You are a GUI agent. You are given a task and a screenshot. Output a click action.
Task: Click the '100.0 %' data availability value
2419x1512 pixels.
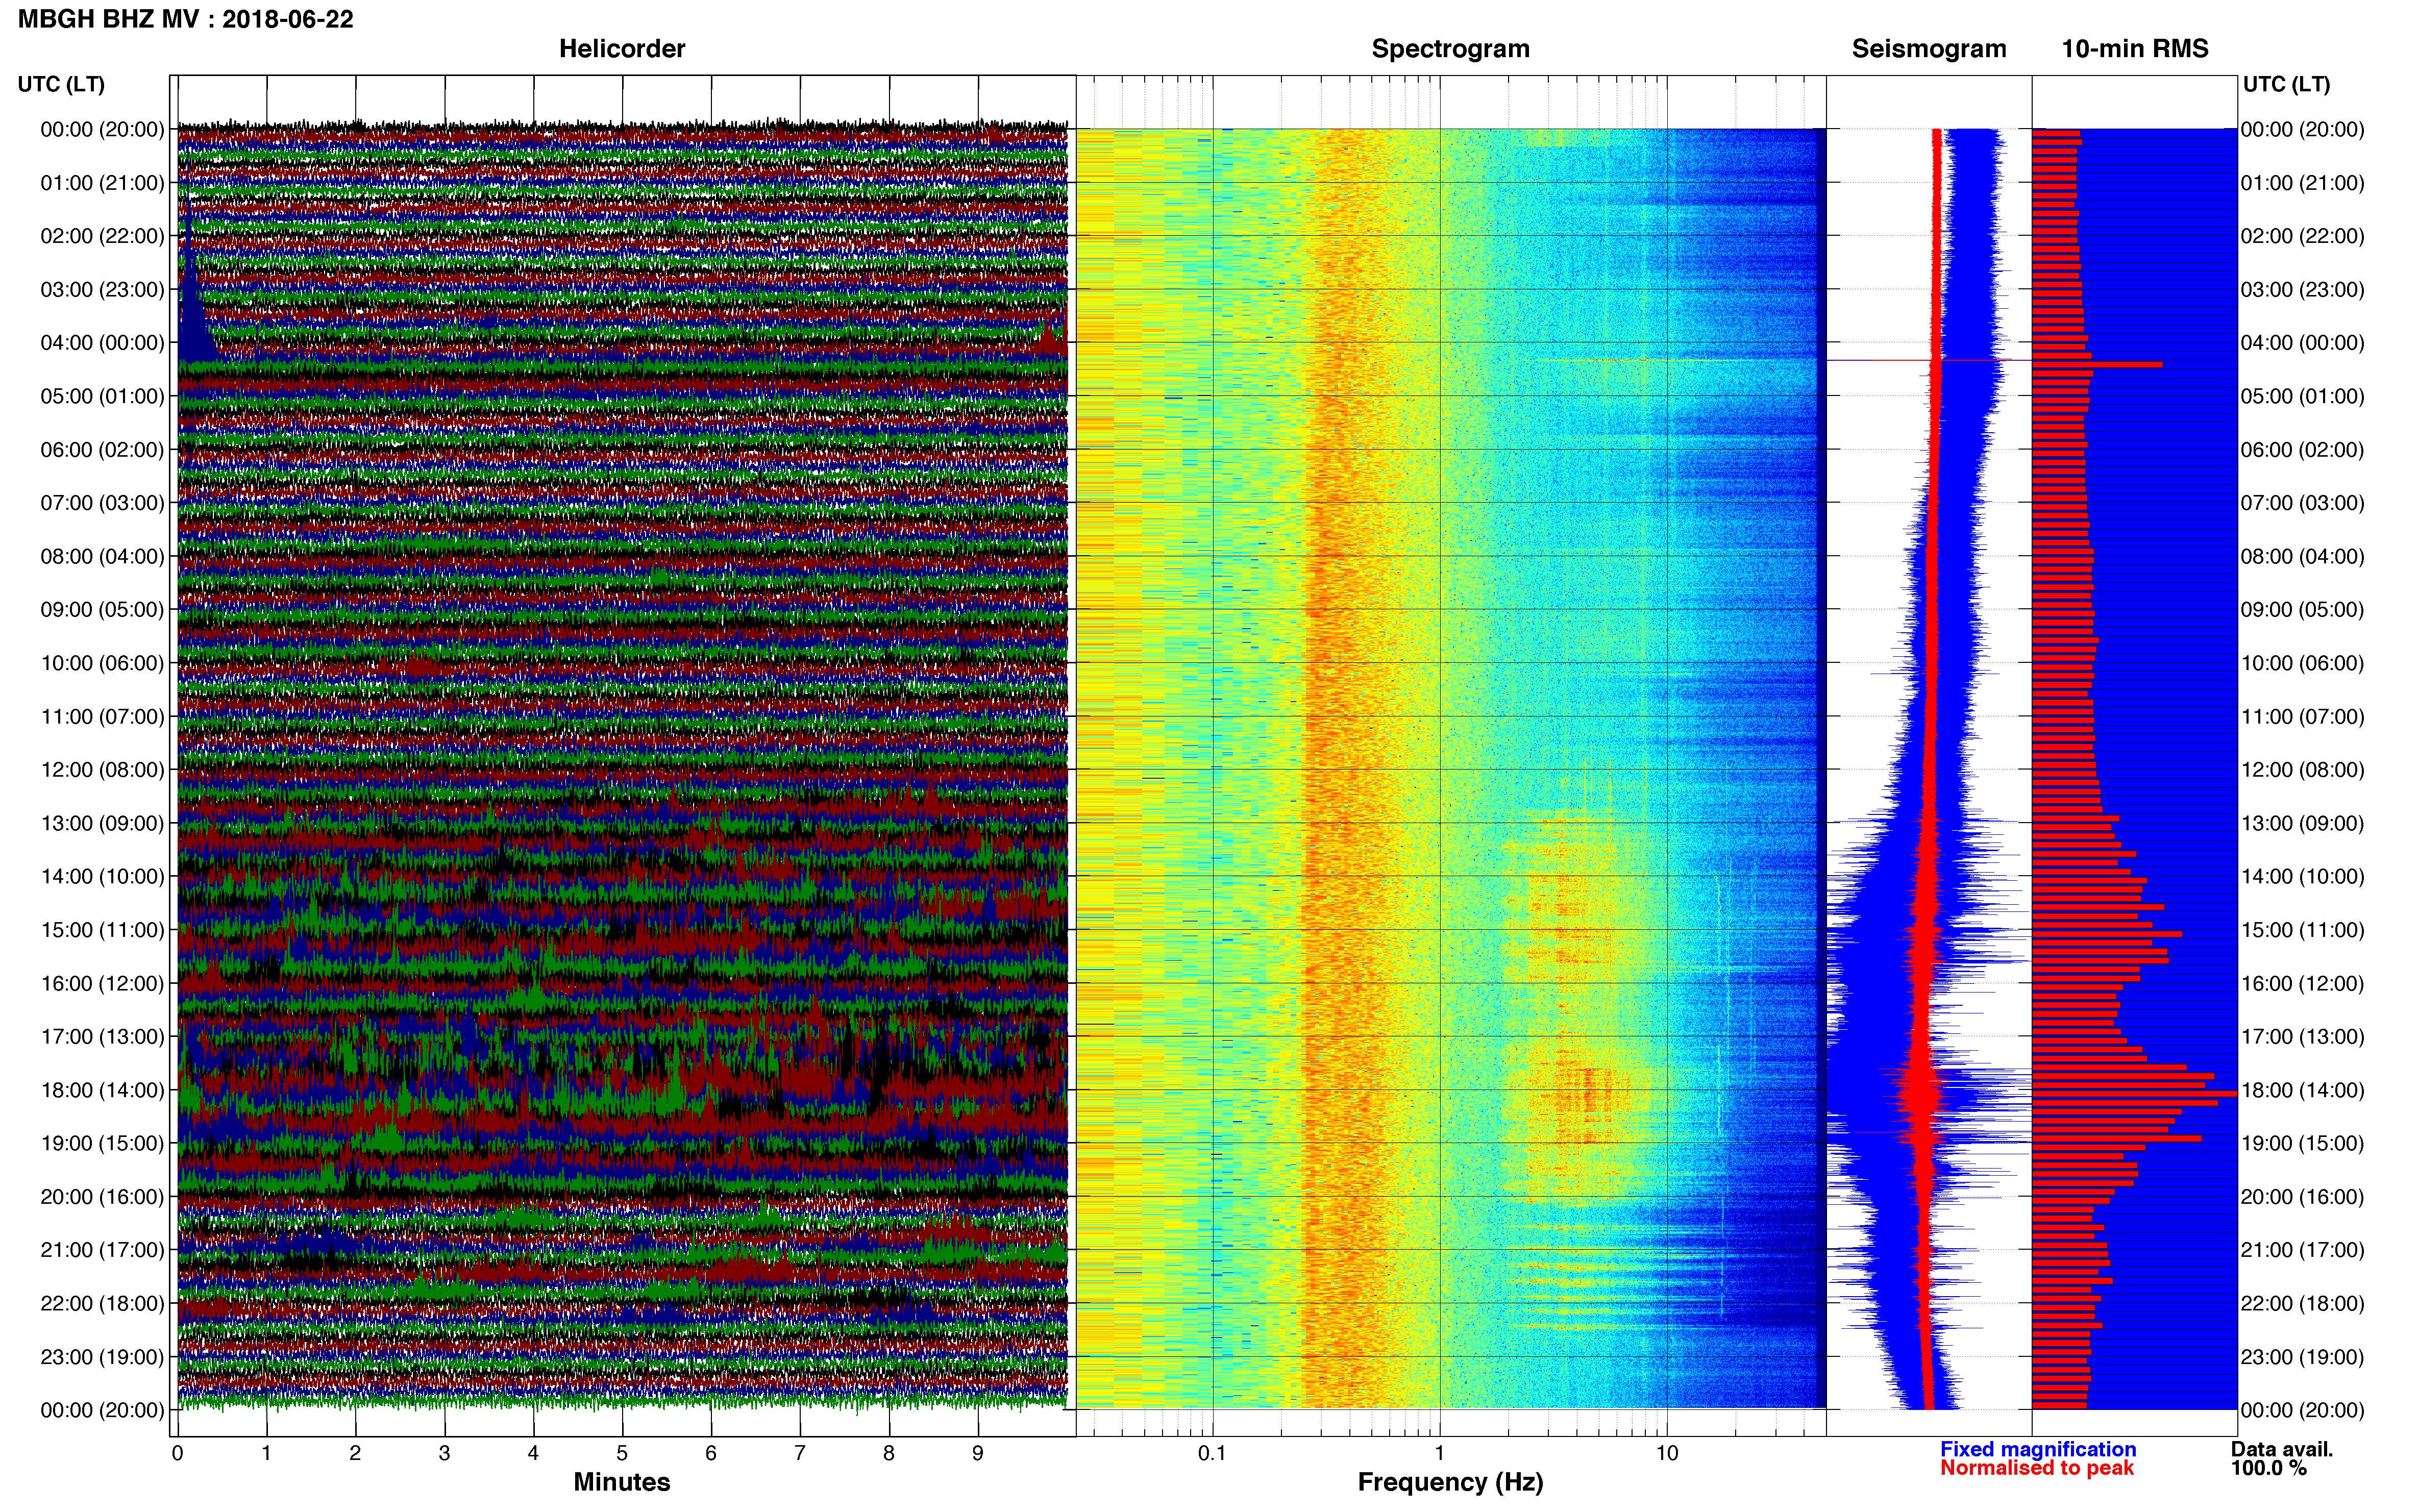(x=2268, y=1469)
